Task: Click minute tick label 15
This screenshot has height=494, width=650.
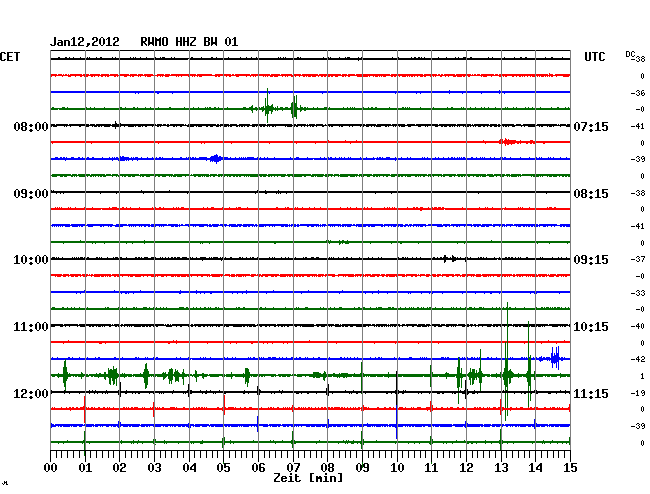Action: [570, 468]
